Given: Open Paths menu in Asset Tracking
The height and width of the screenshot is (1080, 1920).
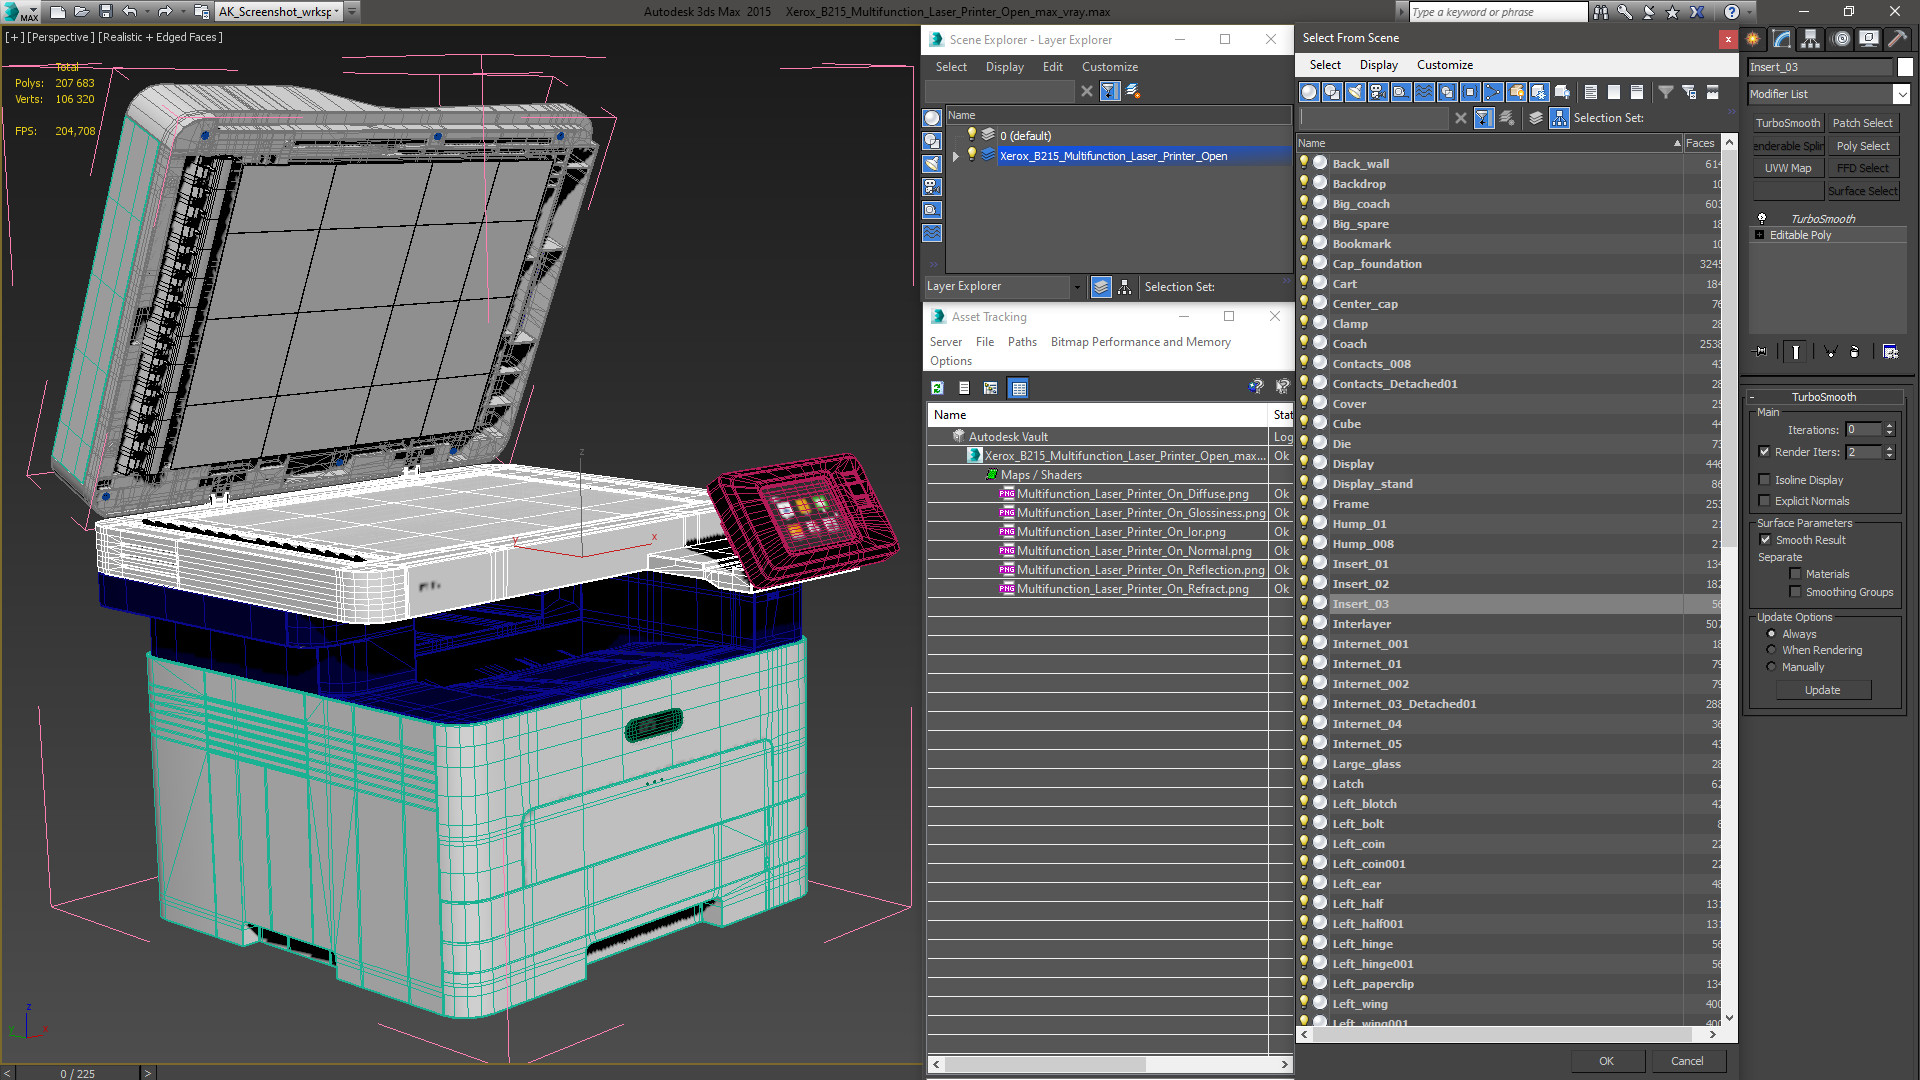Looking at the screenshot, I should click(1022, 342).
